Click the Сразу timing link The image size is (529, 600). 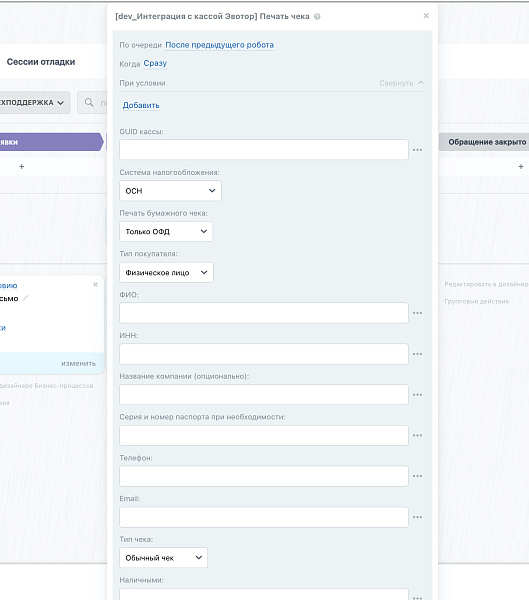coord(155,63)
